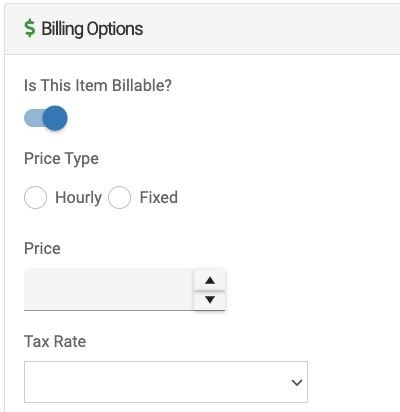Focus the Price input field

[109, 289]
